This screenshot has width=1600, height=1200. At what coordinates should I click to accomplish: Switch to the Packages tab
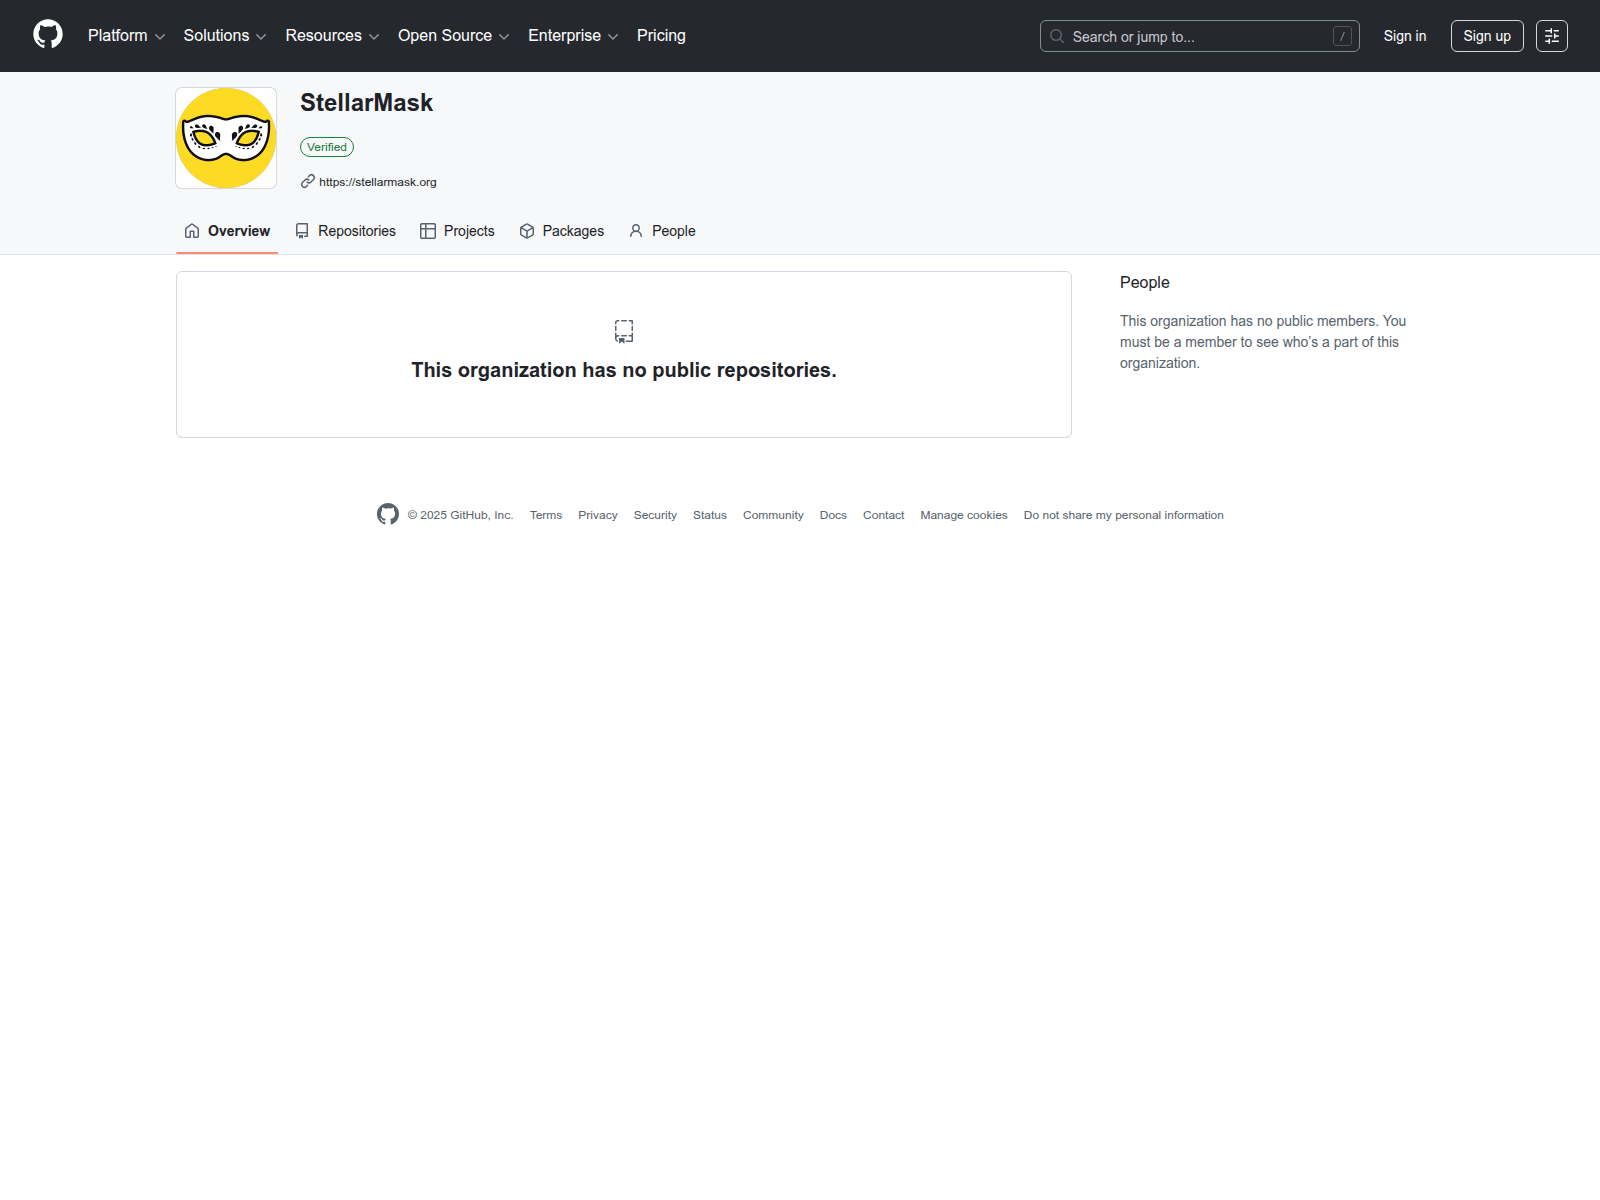pyautogui.click(x=562, y=231)
